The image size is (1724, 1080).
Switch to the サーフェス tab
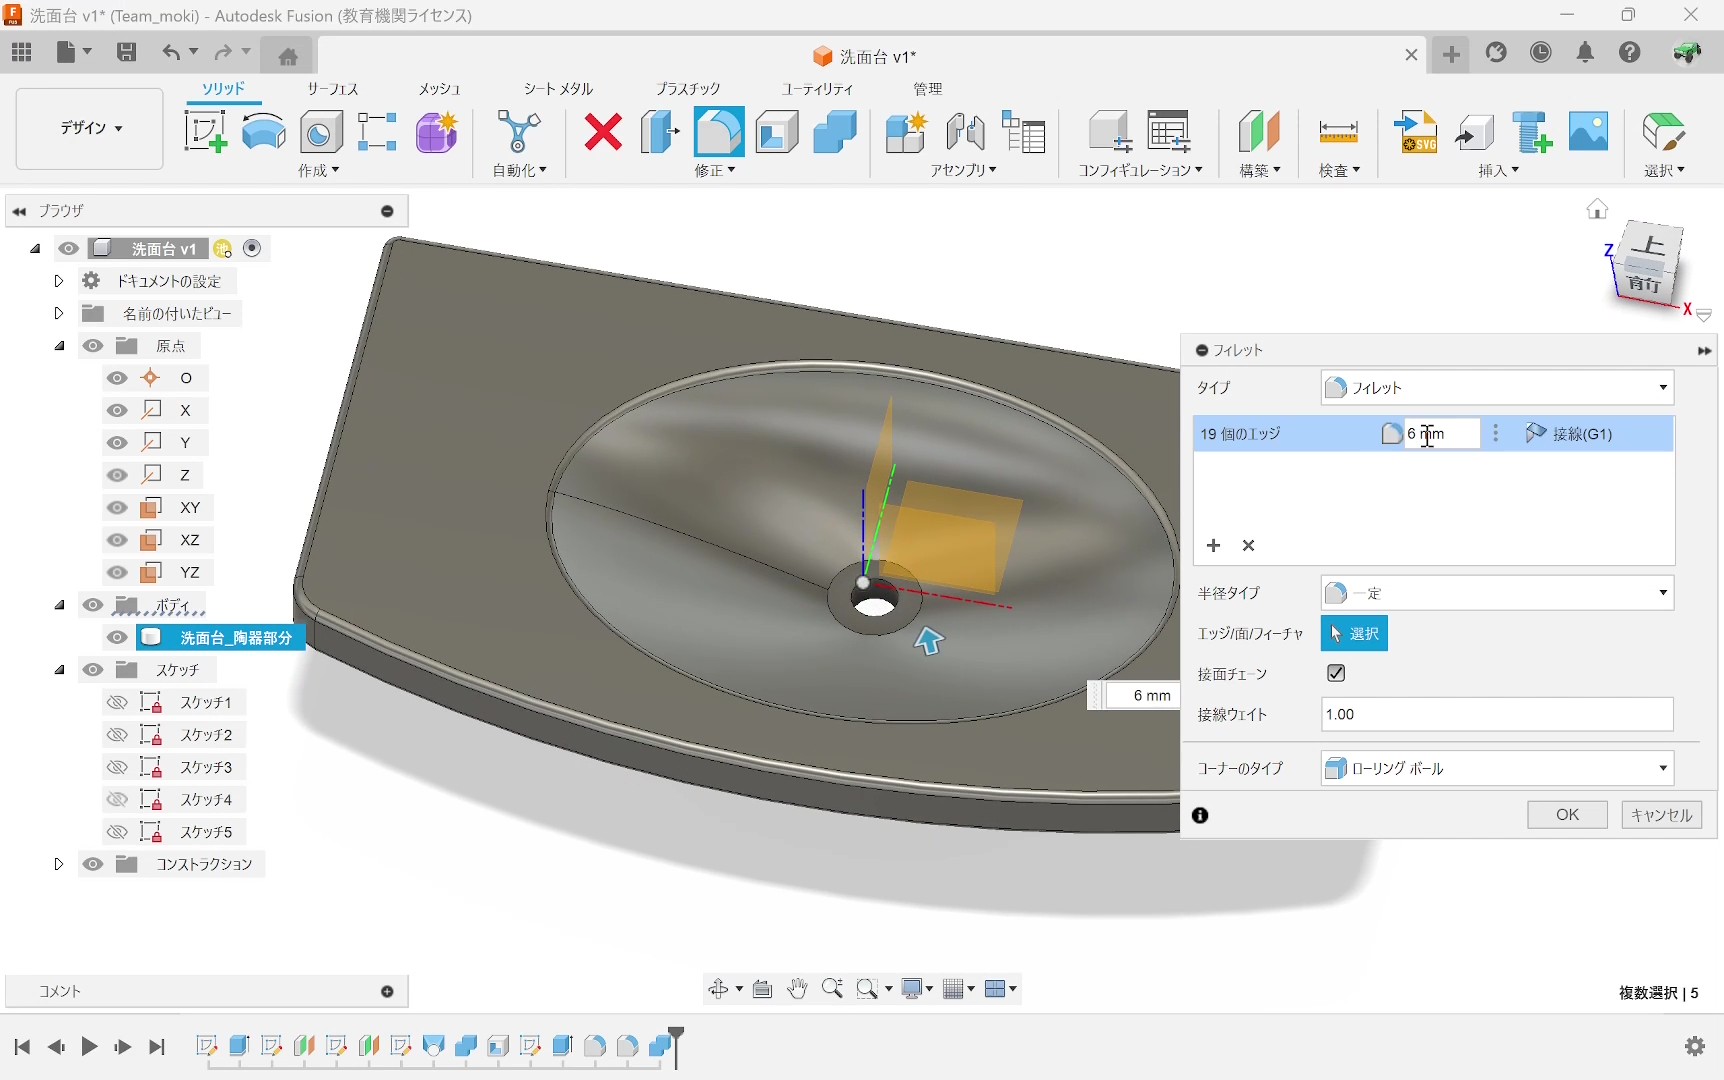332,89
